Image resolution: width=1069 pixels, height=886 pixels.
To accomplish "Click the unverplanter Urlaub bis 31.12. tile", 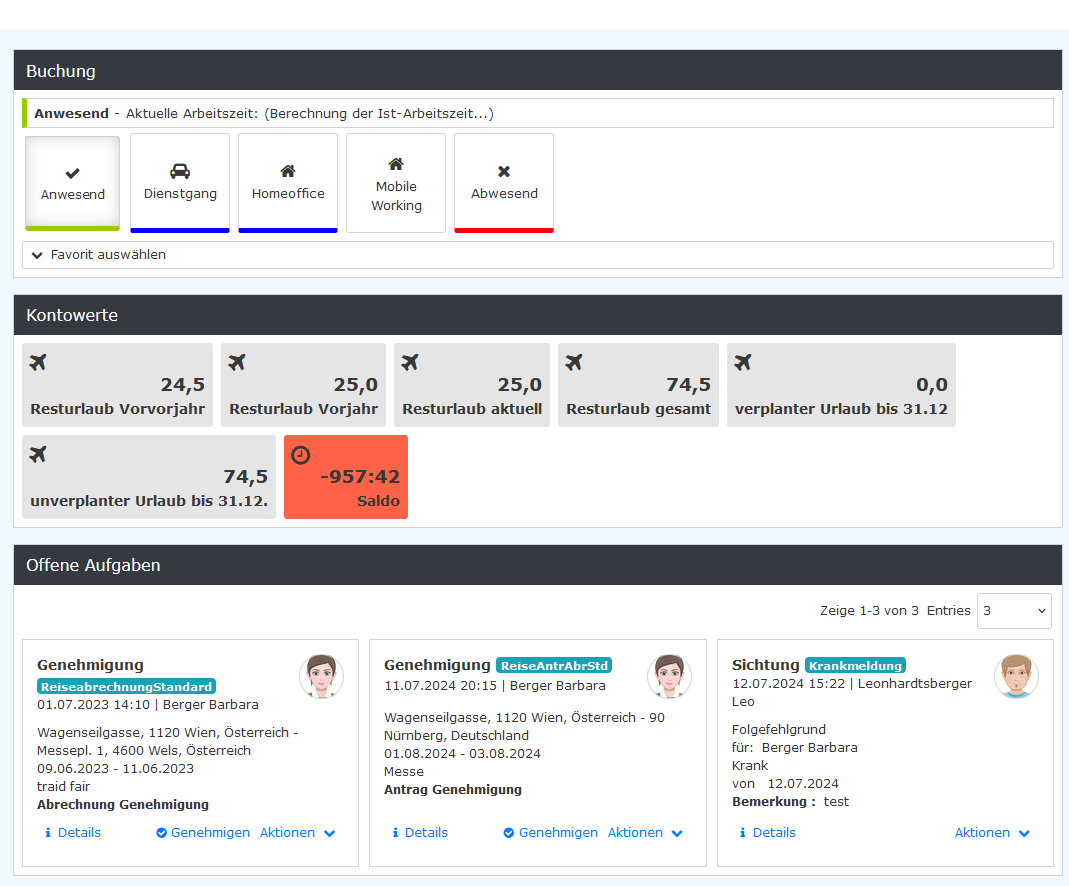I will click(149, 477).
